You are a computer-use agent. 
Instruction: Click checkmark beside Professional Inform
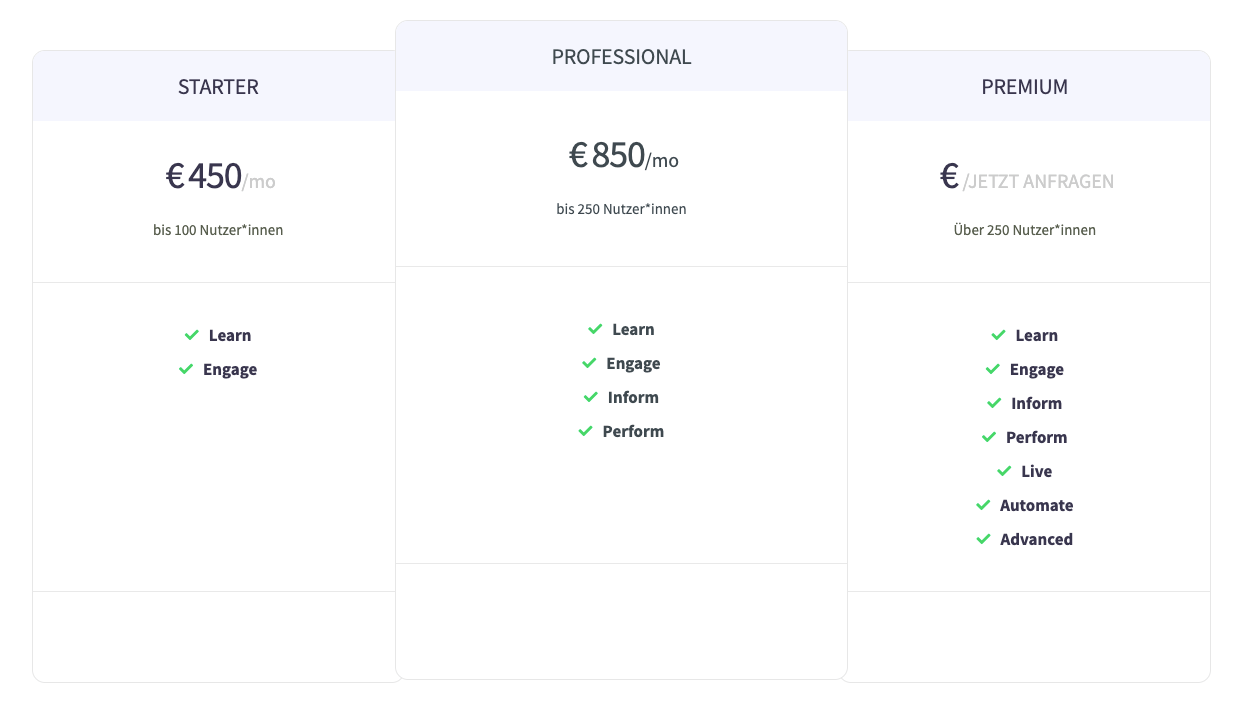(x=590, y=397)
